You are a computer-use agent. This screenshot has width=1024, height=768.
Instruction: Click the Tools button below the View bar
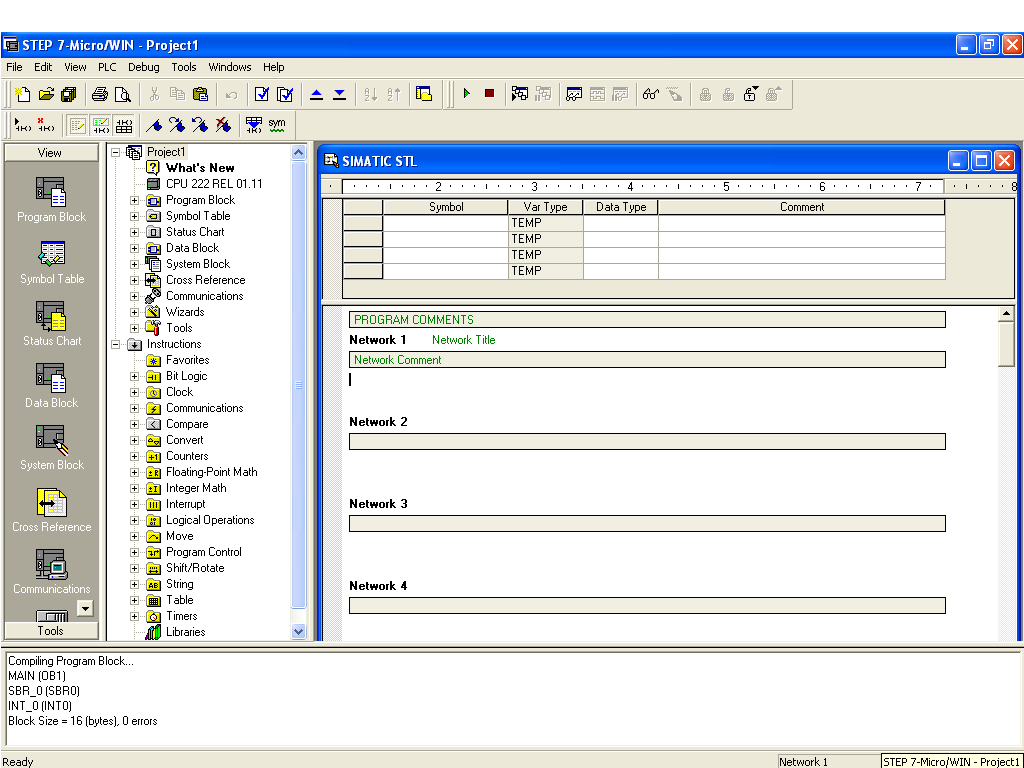pyautogui.click(x=51, y=631)
